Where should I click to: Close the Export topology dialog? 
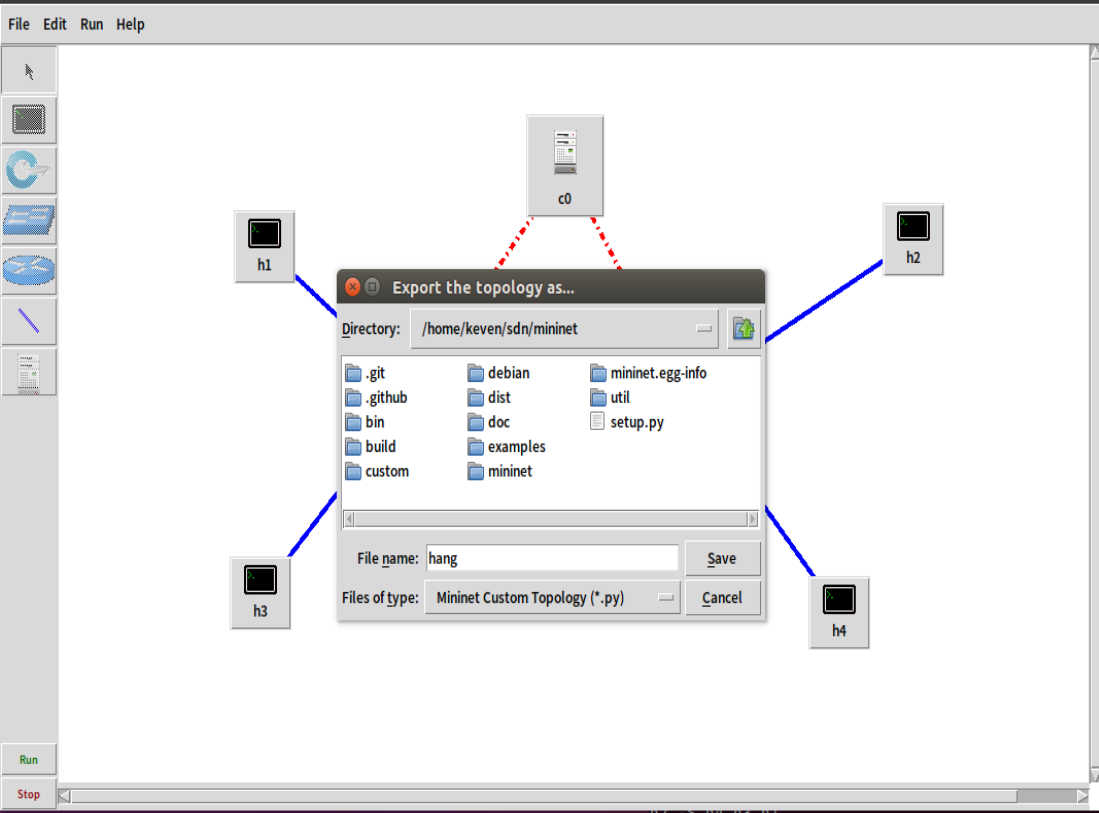(353, 287)
